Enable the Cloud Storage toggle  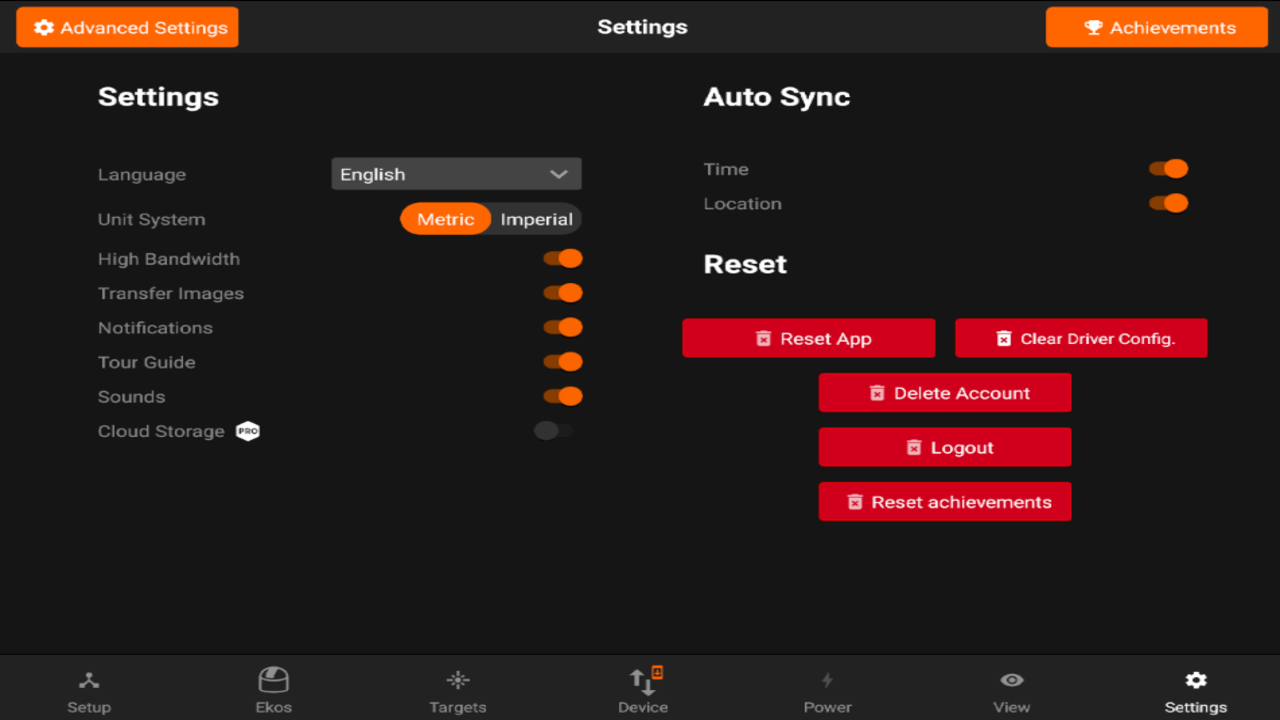(x=554, y=431)
